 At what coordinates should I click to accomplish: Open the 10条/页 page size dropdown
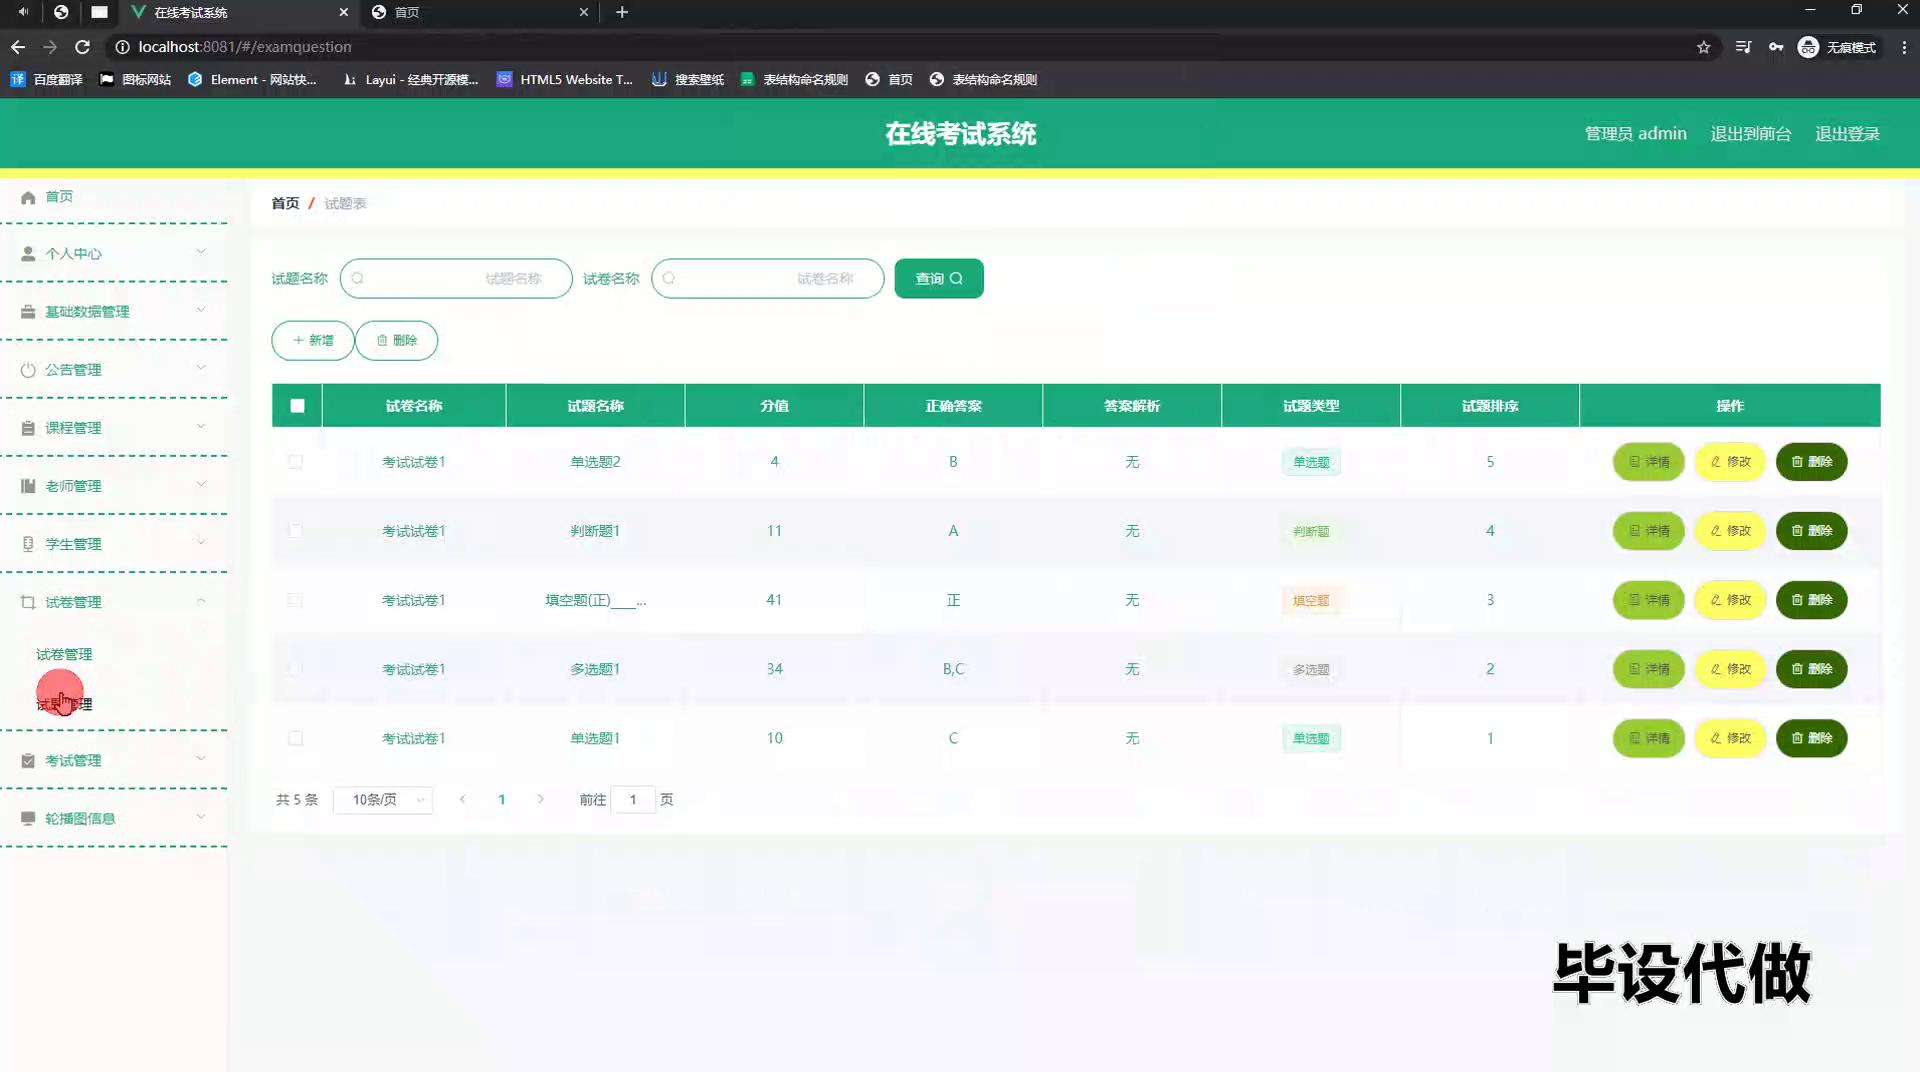tap(384, 800)
